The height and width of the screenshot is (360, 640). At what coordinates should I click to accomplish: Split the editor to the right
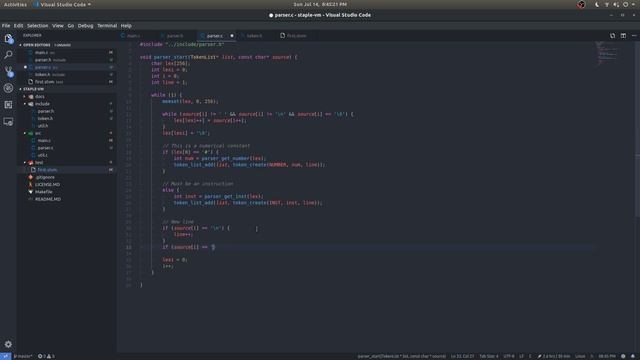tap(623, 36)
